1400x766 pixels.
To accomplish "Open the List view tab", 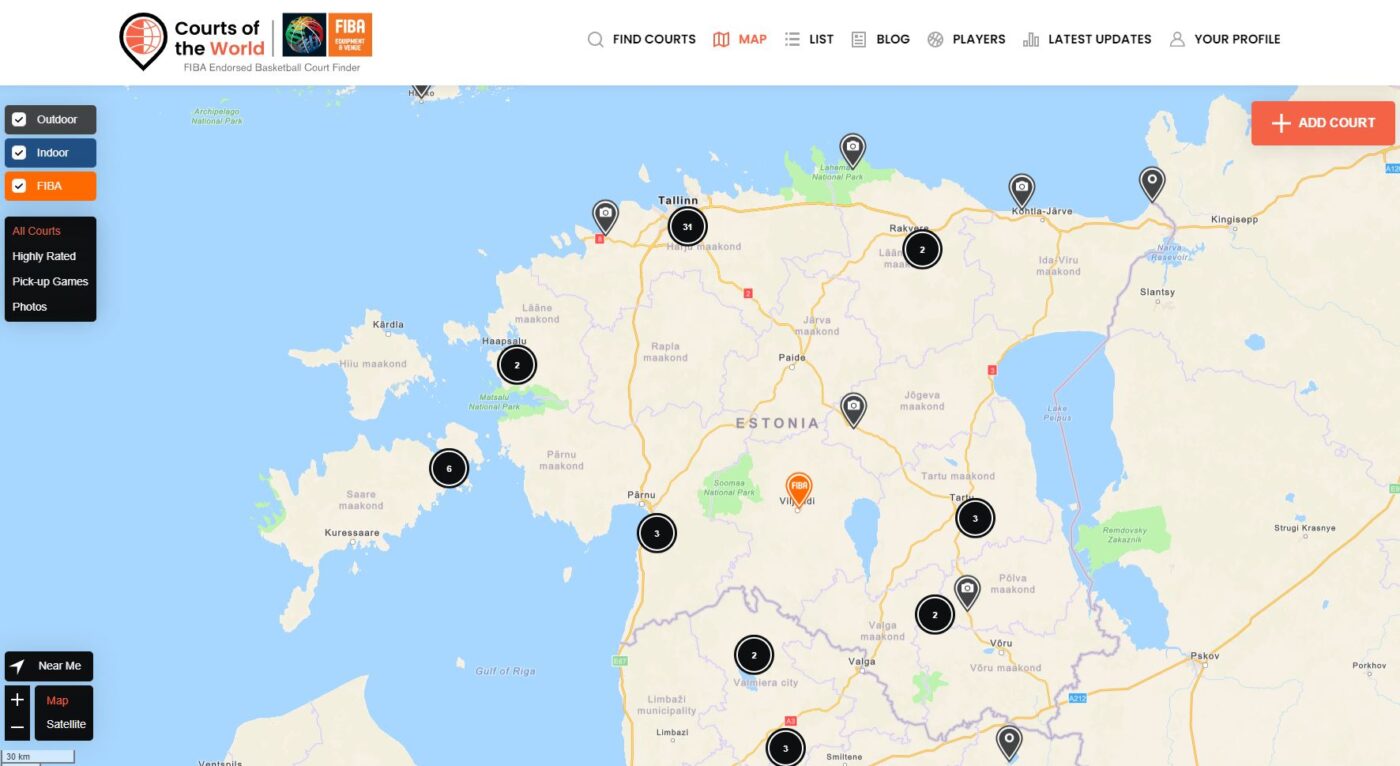I will click(809, 39).
